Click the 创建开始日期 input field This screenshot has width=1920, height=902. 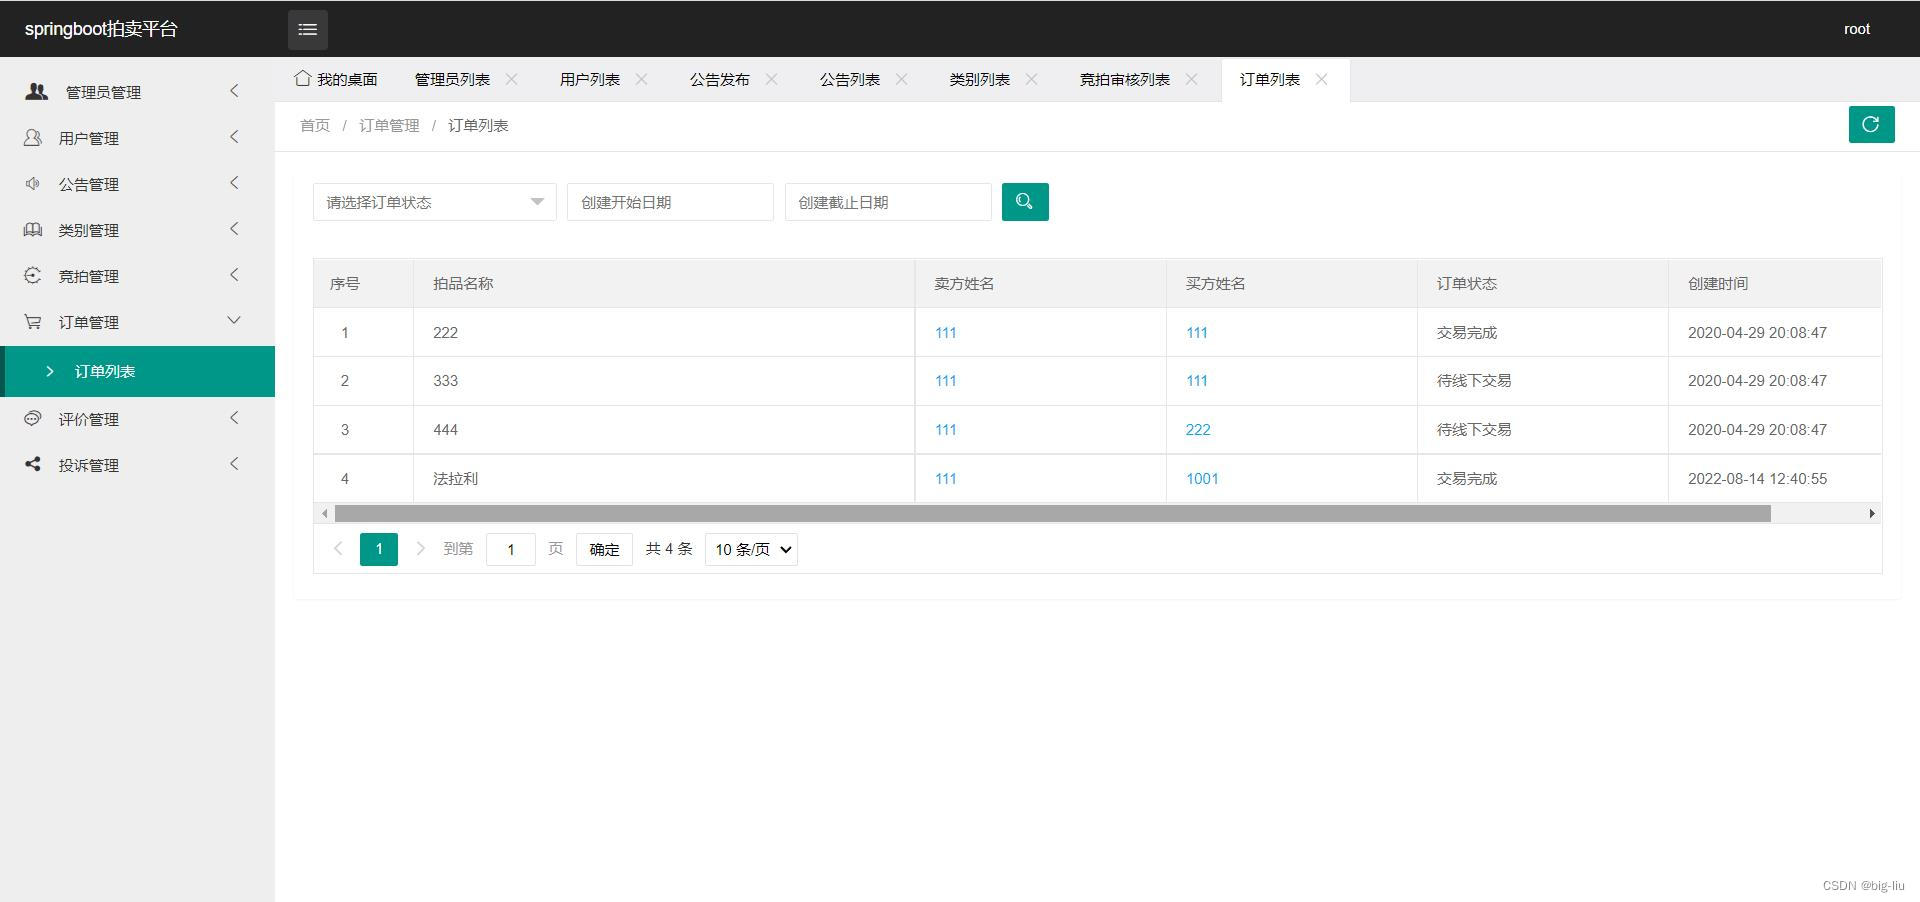[x=670, y=202]
